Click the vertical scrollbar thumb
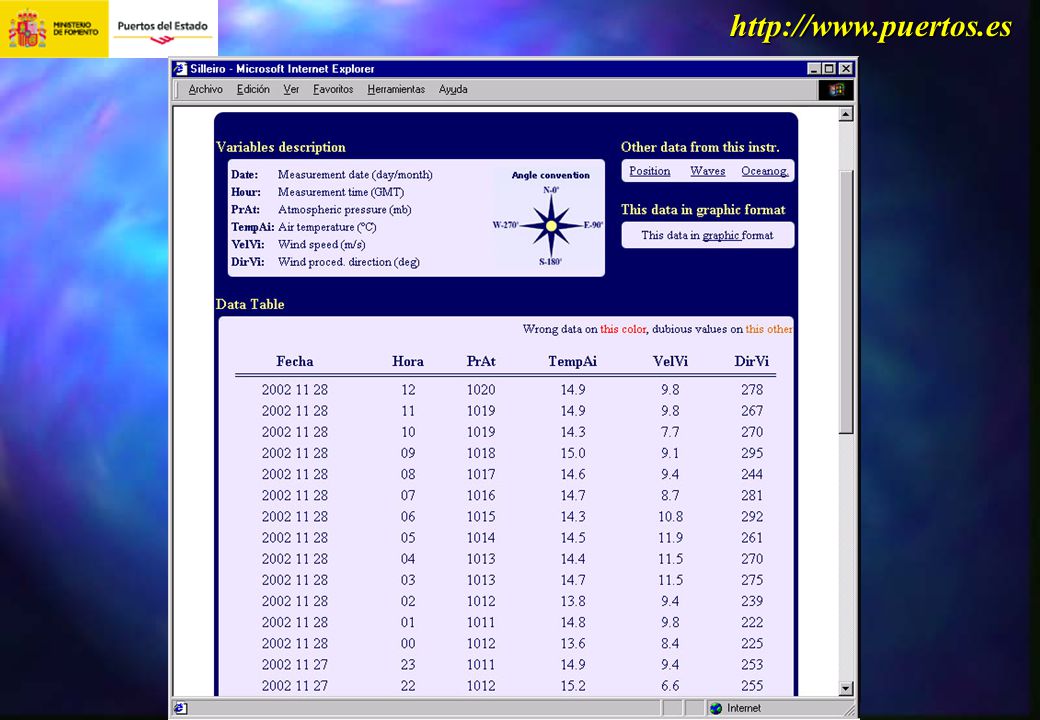 click(846, 302)
